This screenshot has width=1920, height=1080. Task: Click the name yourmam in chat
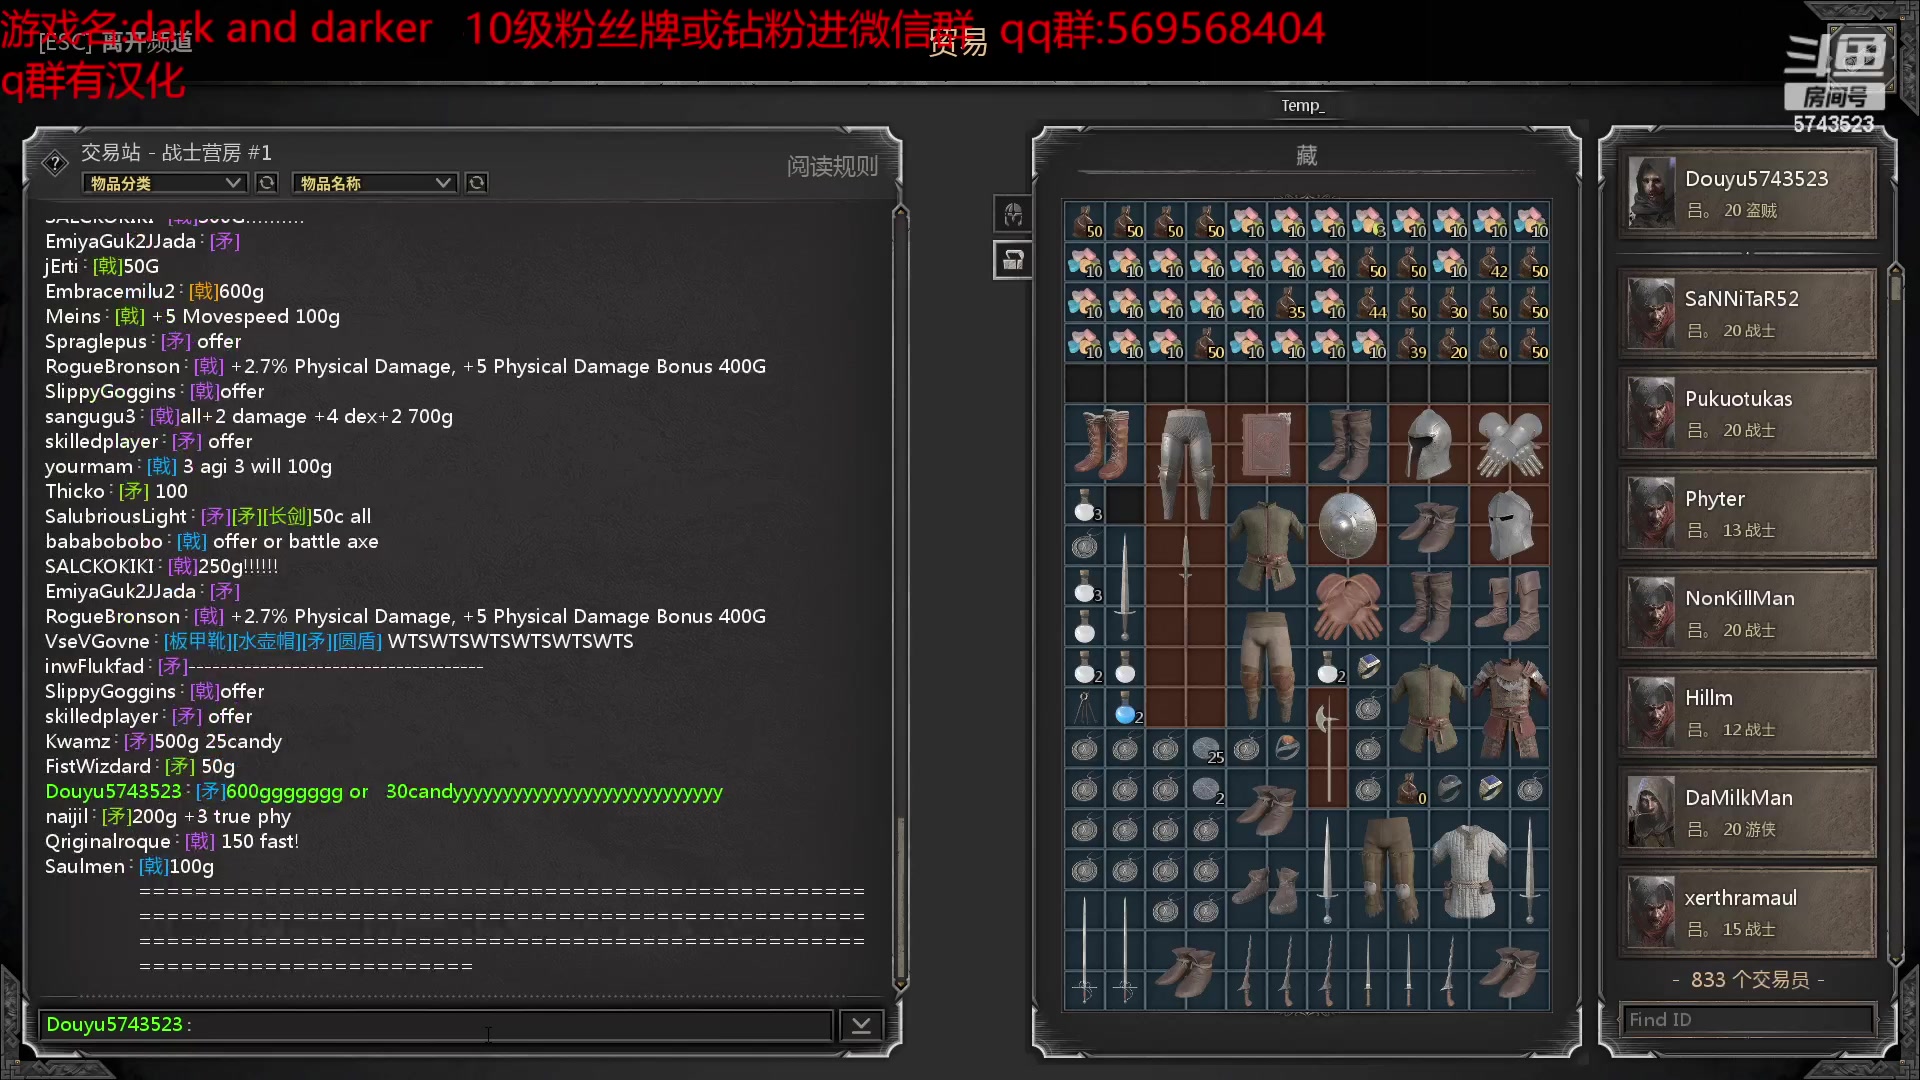[89, 467]
